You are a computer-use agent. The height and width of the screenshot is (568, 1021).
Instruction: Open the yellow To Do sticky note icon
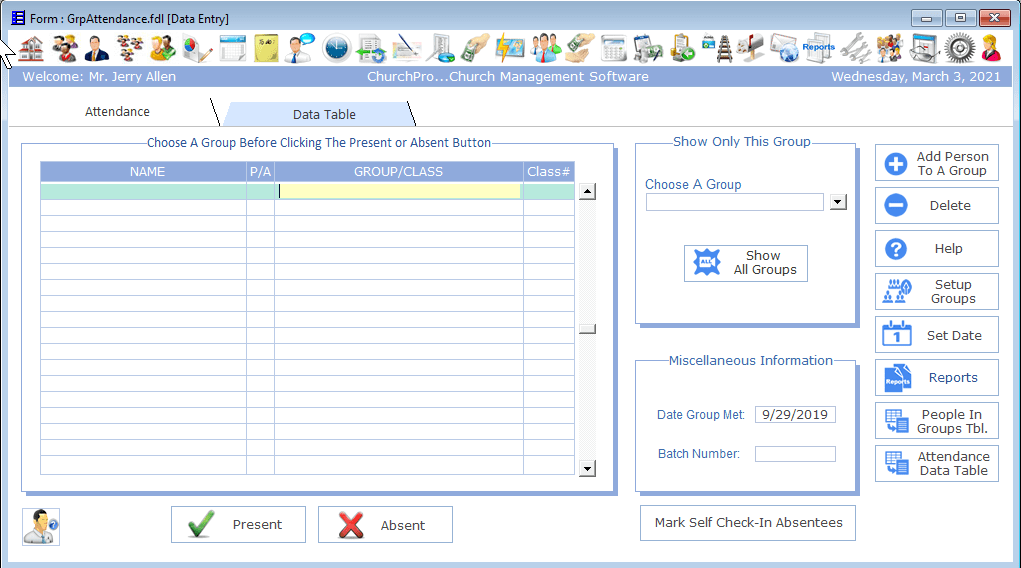tap(266, 49)
